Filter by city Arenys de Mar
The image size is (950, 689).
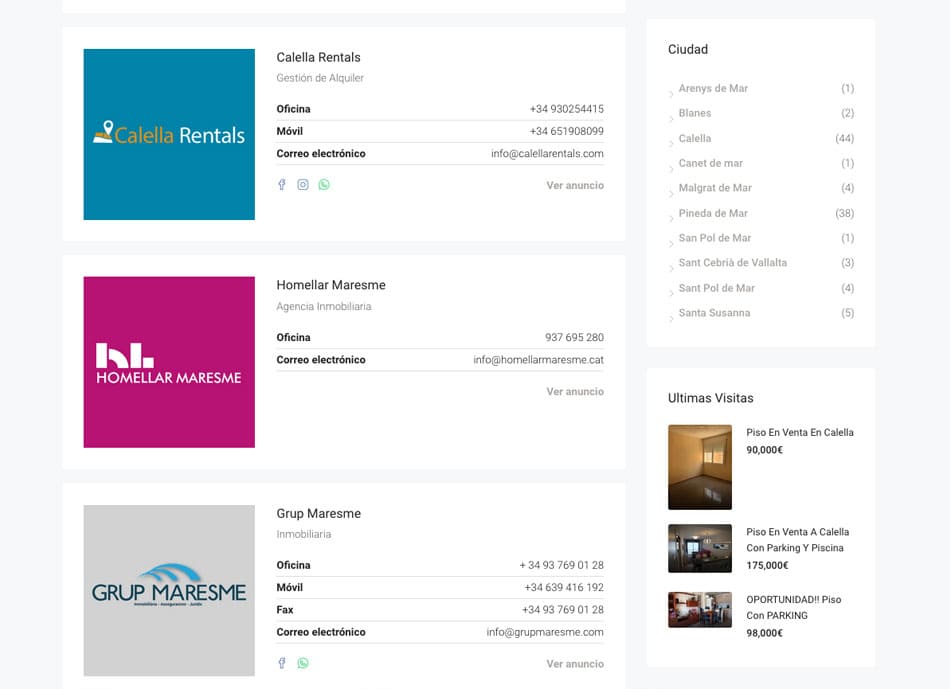click(x=713, y=89)
